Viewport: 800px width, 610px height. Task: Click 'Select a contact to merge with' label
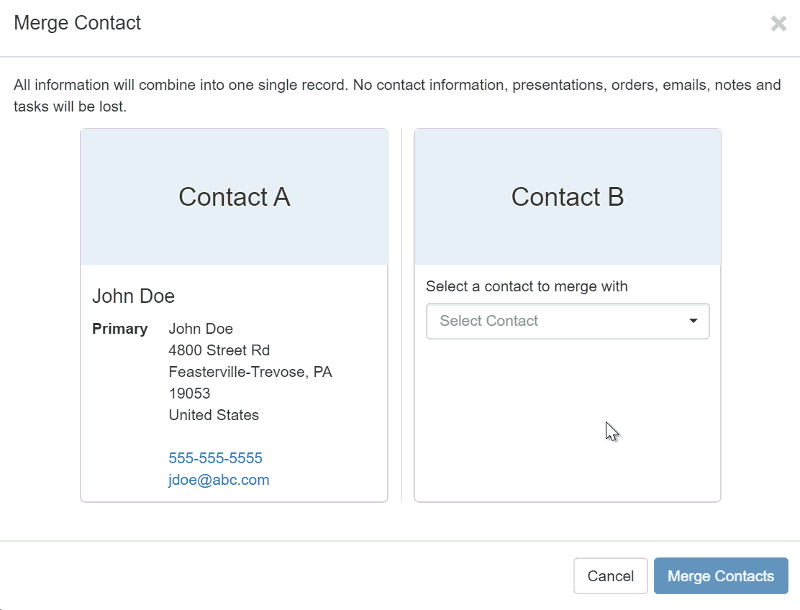[527, 287]
